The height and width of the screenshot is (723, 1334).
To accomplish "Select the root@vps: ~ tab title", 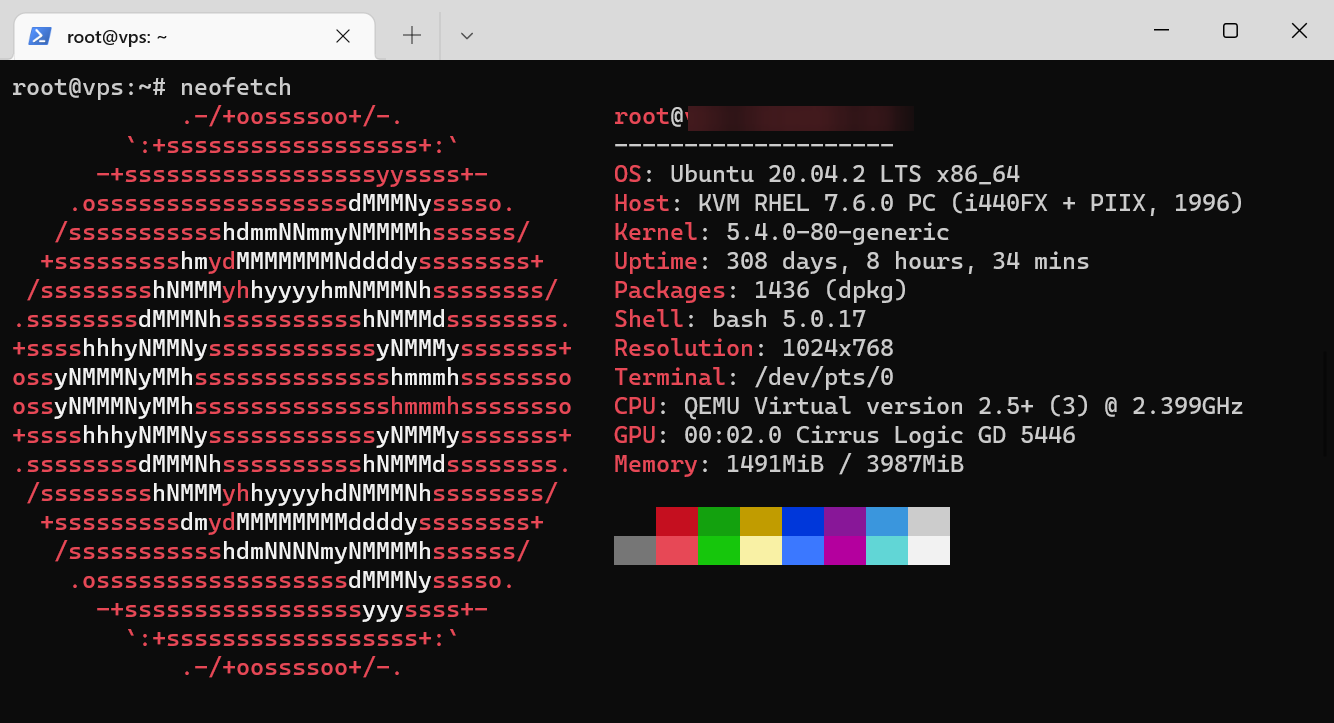I will [x=117, y=37].
